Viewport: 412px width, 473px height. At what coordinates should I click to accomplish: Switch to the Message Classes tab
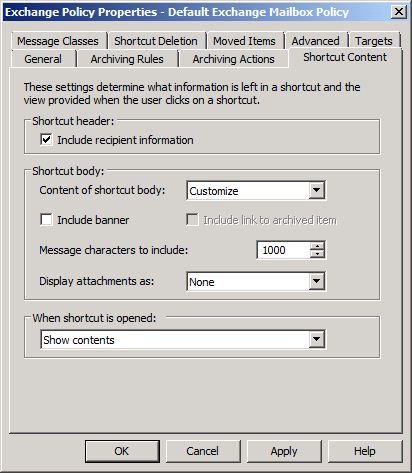58,41
